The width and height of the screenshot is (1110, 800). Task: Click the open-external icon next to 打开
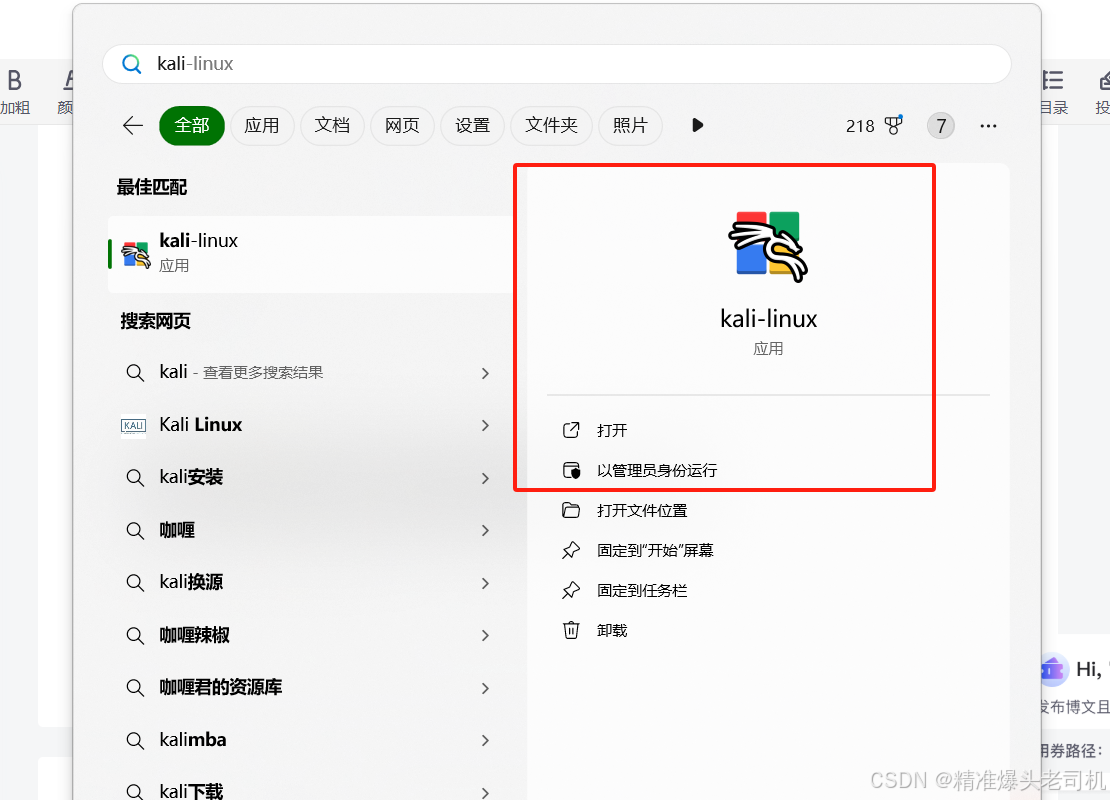[x=571, y=430]
